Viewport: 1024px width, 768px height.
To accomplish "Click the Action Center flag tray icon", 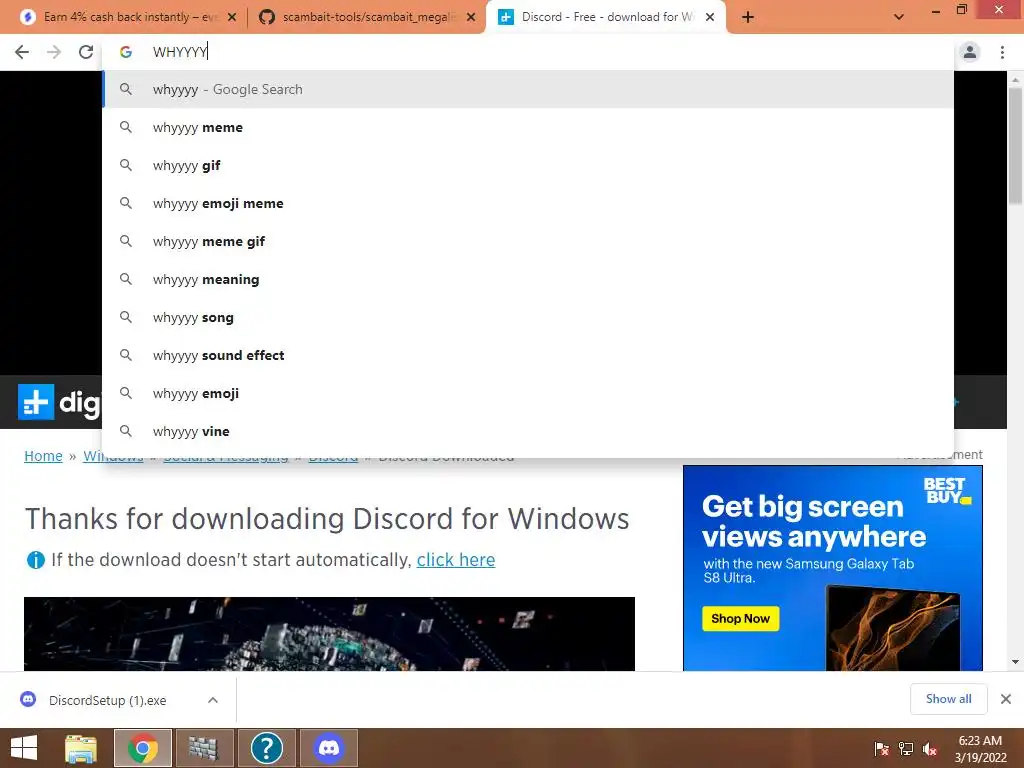I will click(x=881, y=749).
